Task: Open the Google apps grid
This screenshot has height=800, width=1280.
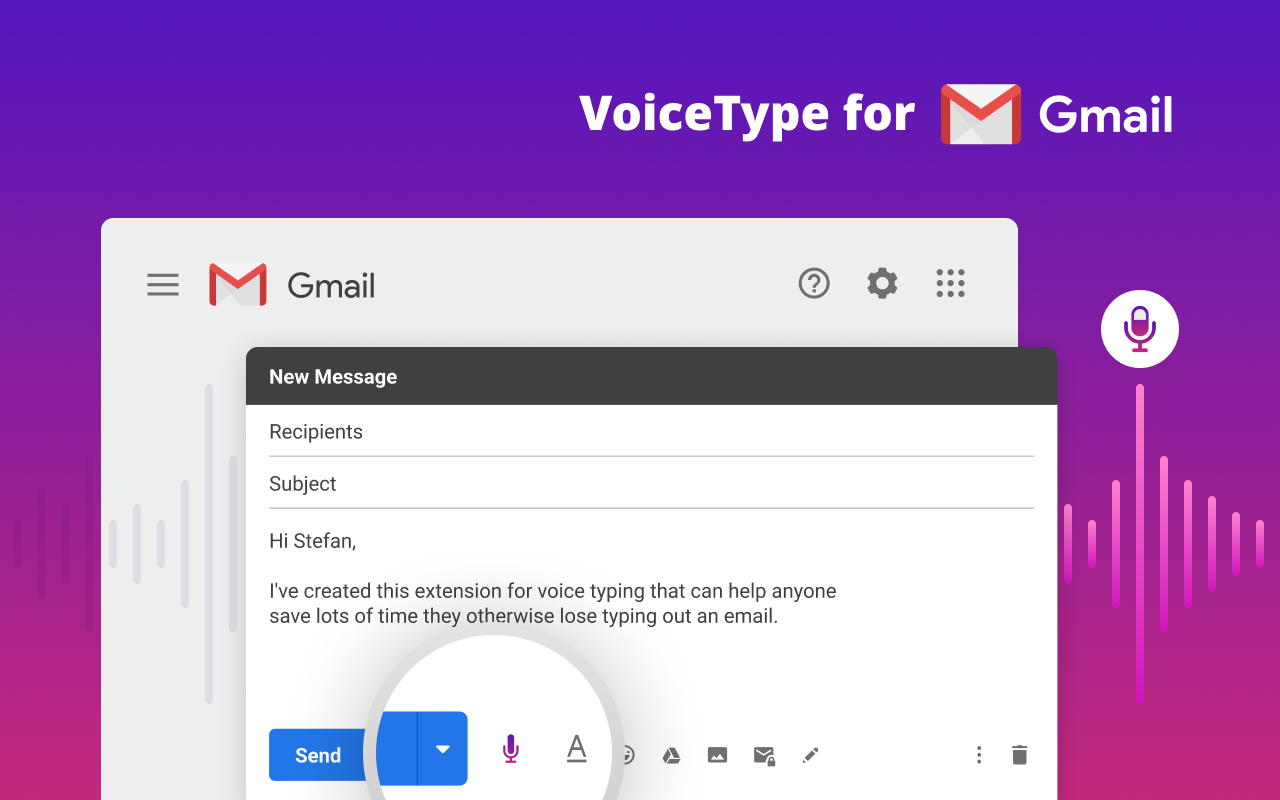Action: pyautogui.click(x=950, y=283)
